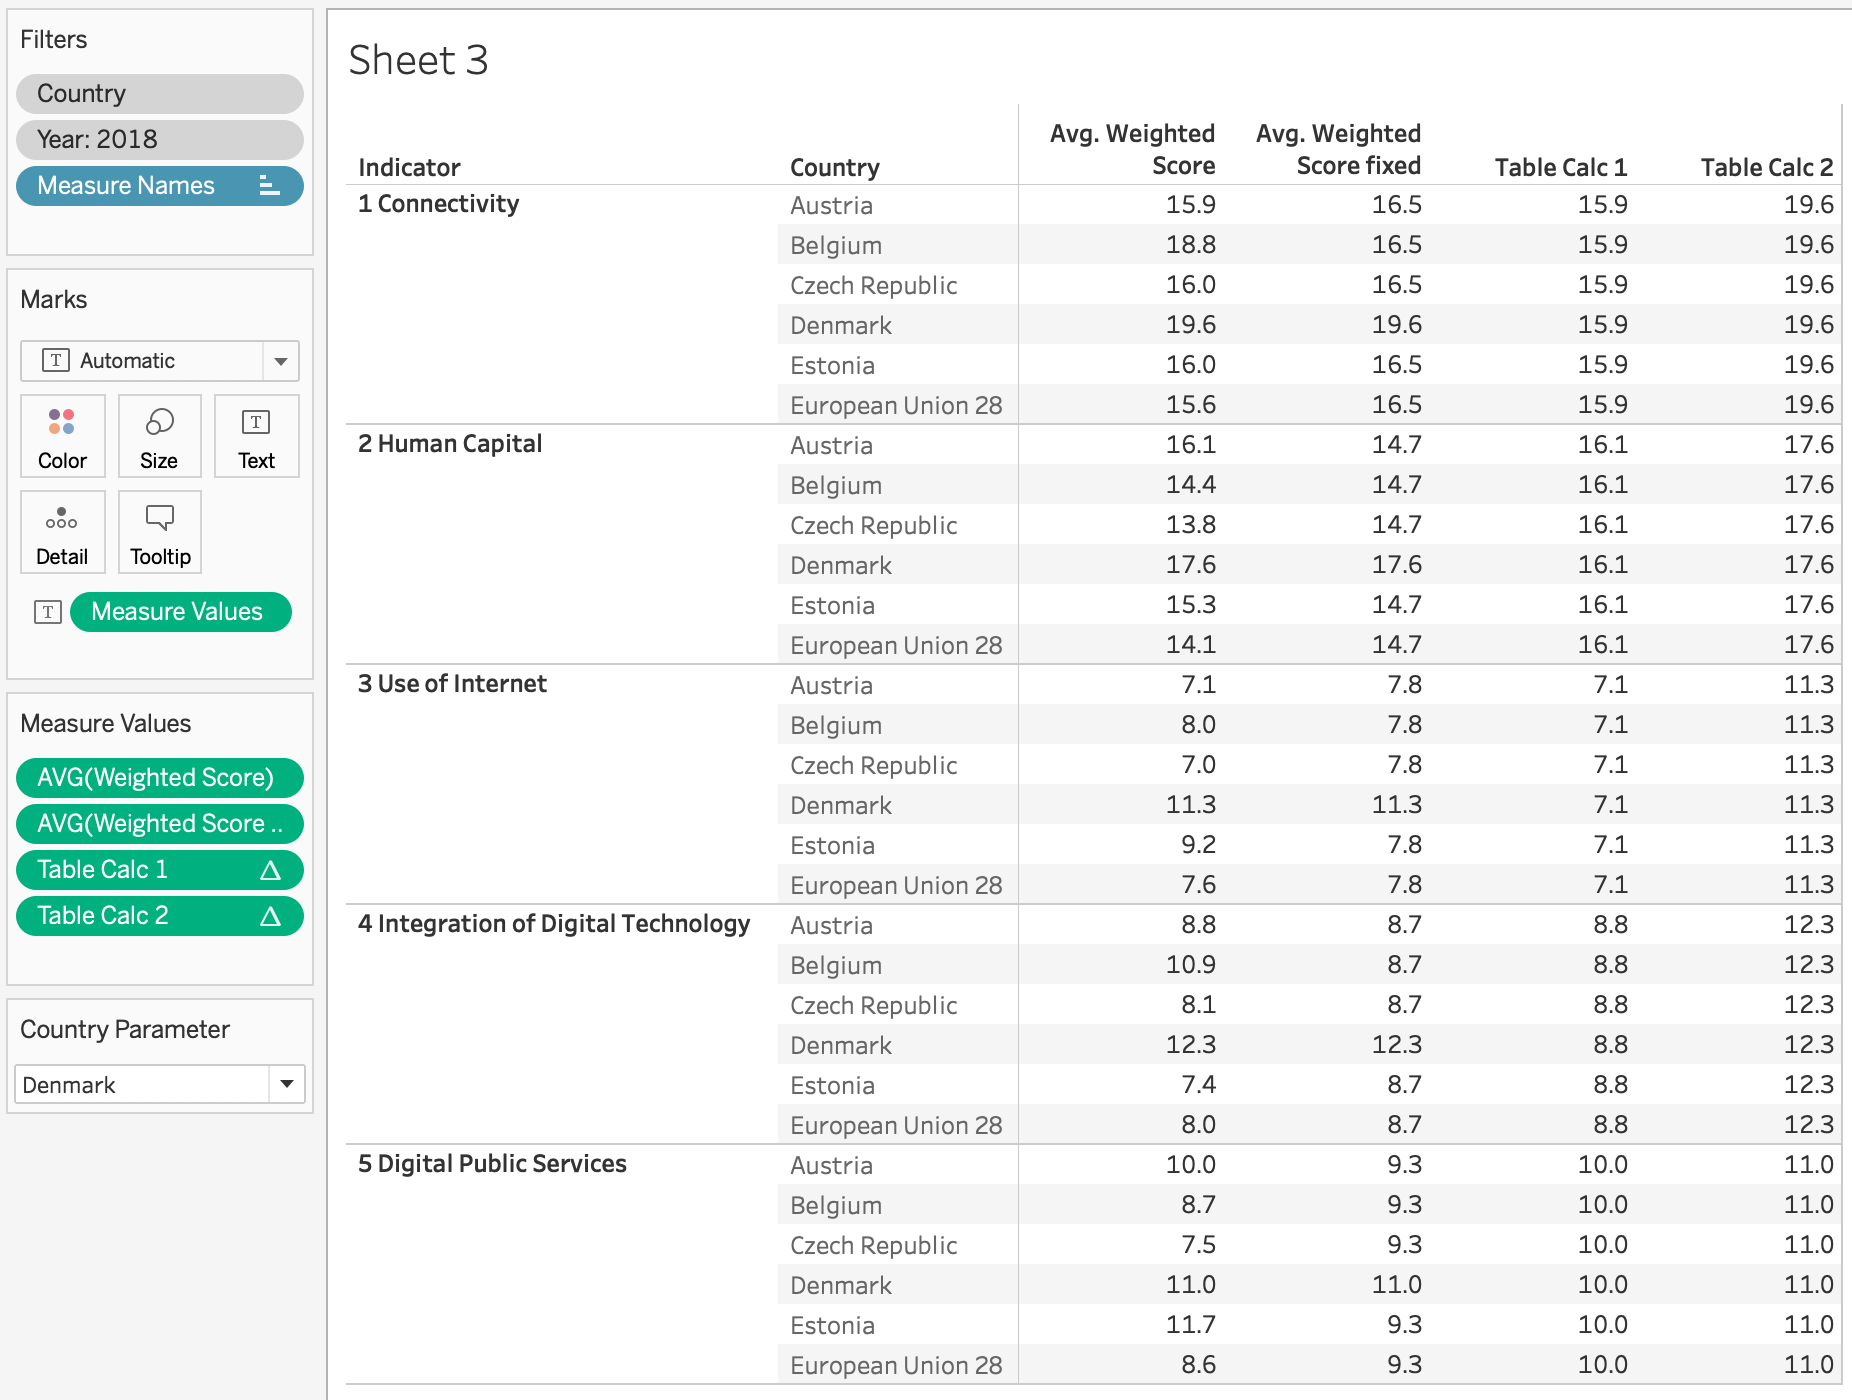Image resolution: width=1852 pixels, height=1400 pixels.
Task: Select the Year: 2018 filter pill
Action: coord(160,140)
